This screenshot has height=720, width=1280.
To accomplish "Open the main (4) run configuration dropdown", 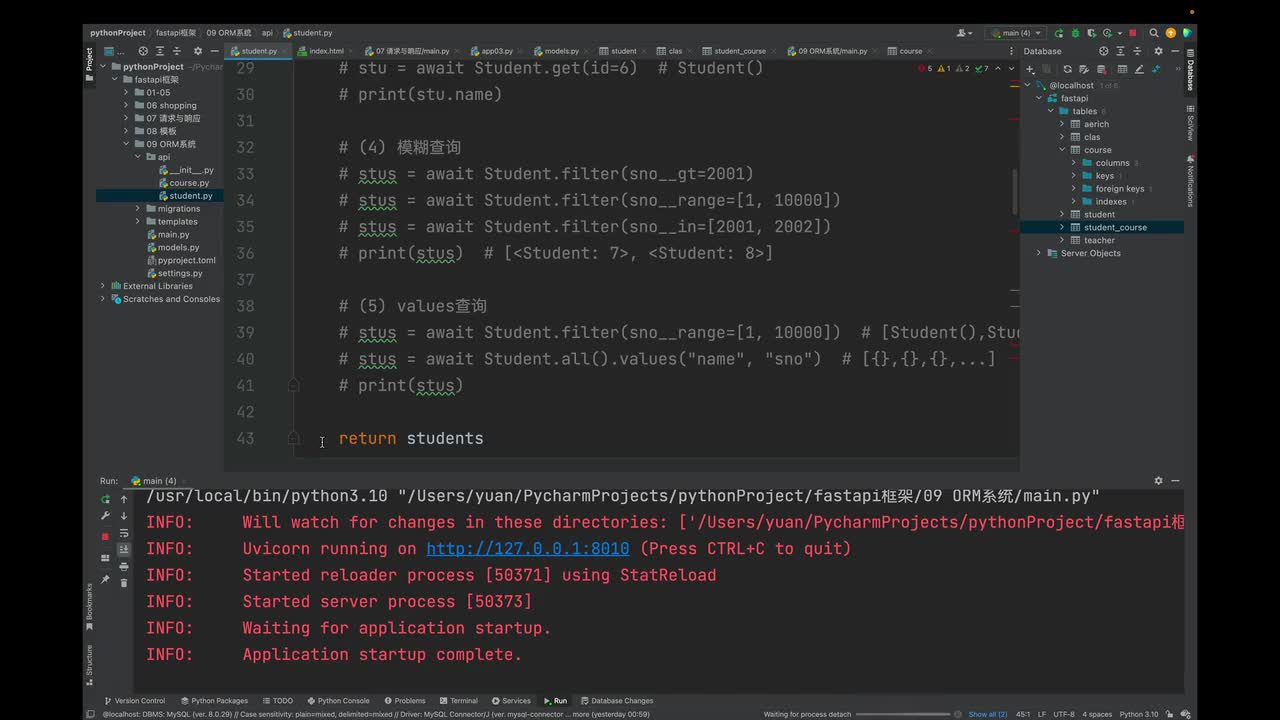I will [1015, 33].
